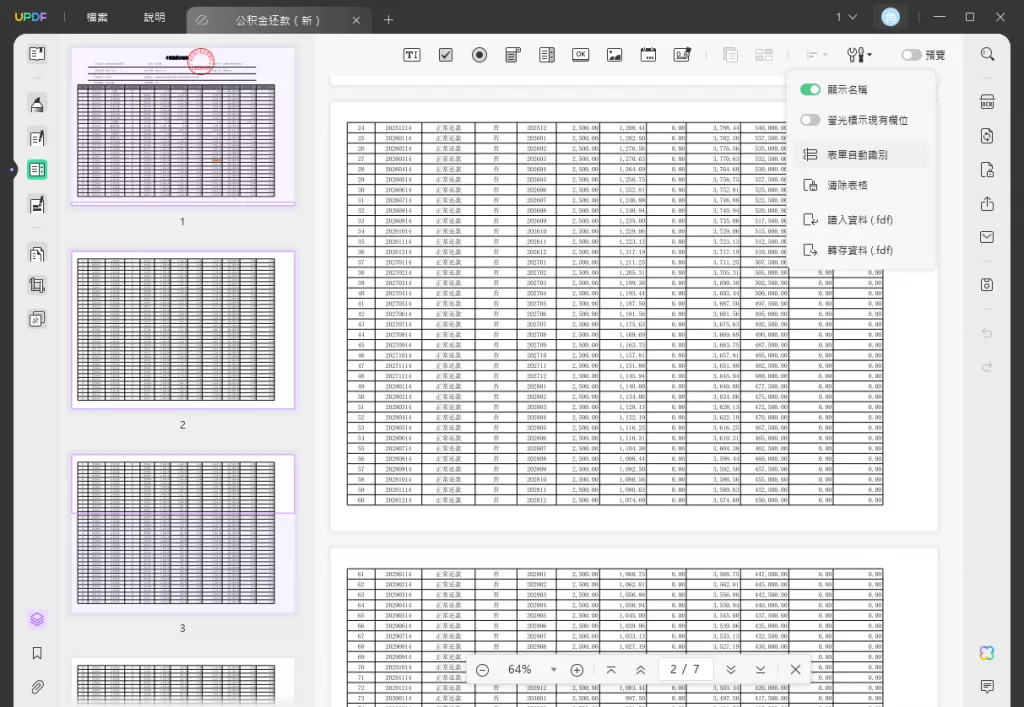Select page 1 thumbnail
This screenshot has height=707, width=1024.
[183, 125]
